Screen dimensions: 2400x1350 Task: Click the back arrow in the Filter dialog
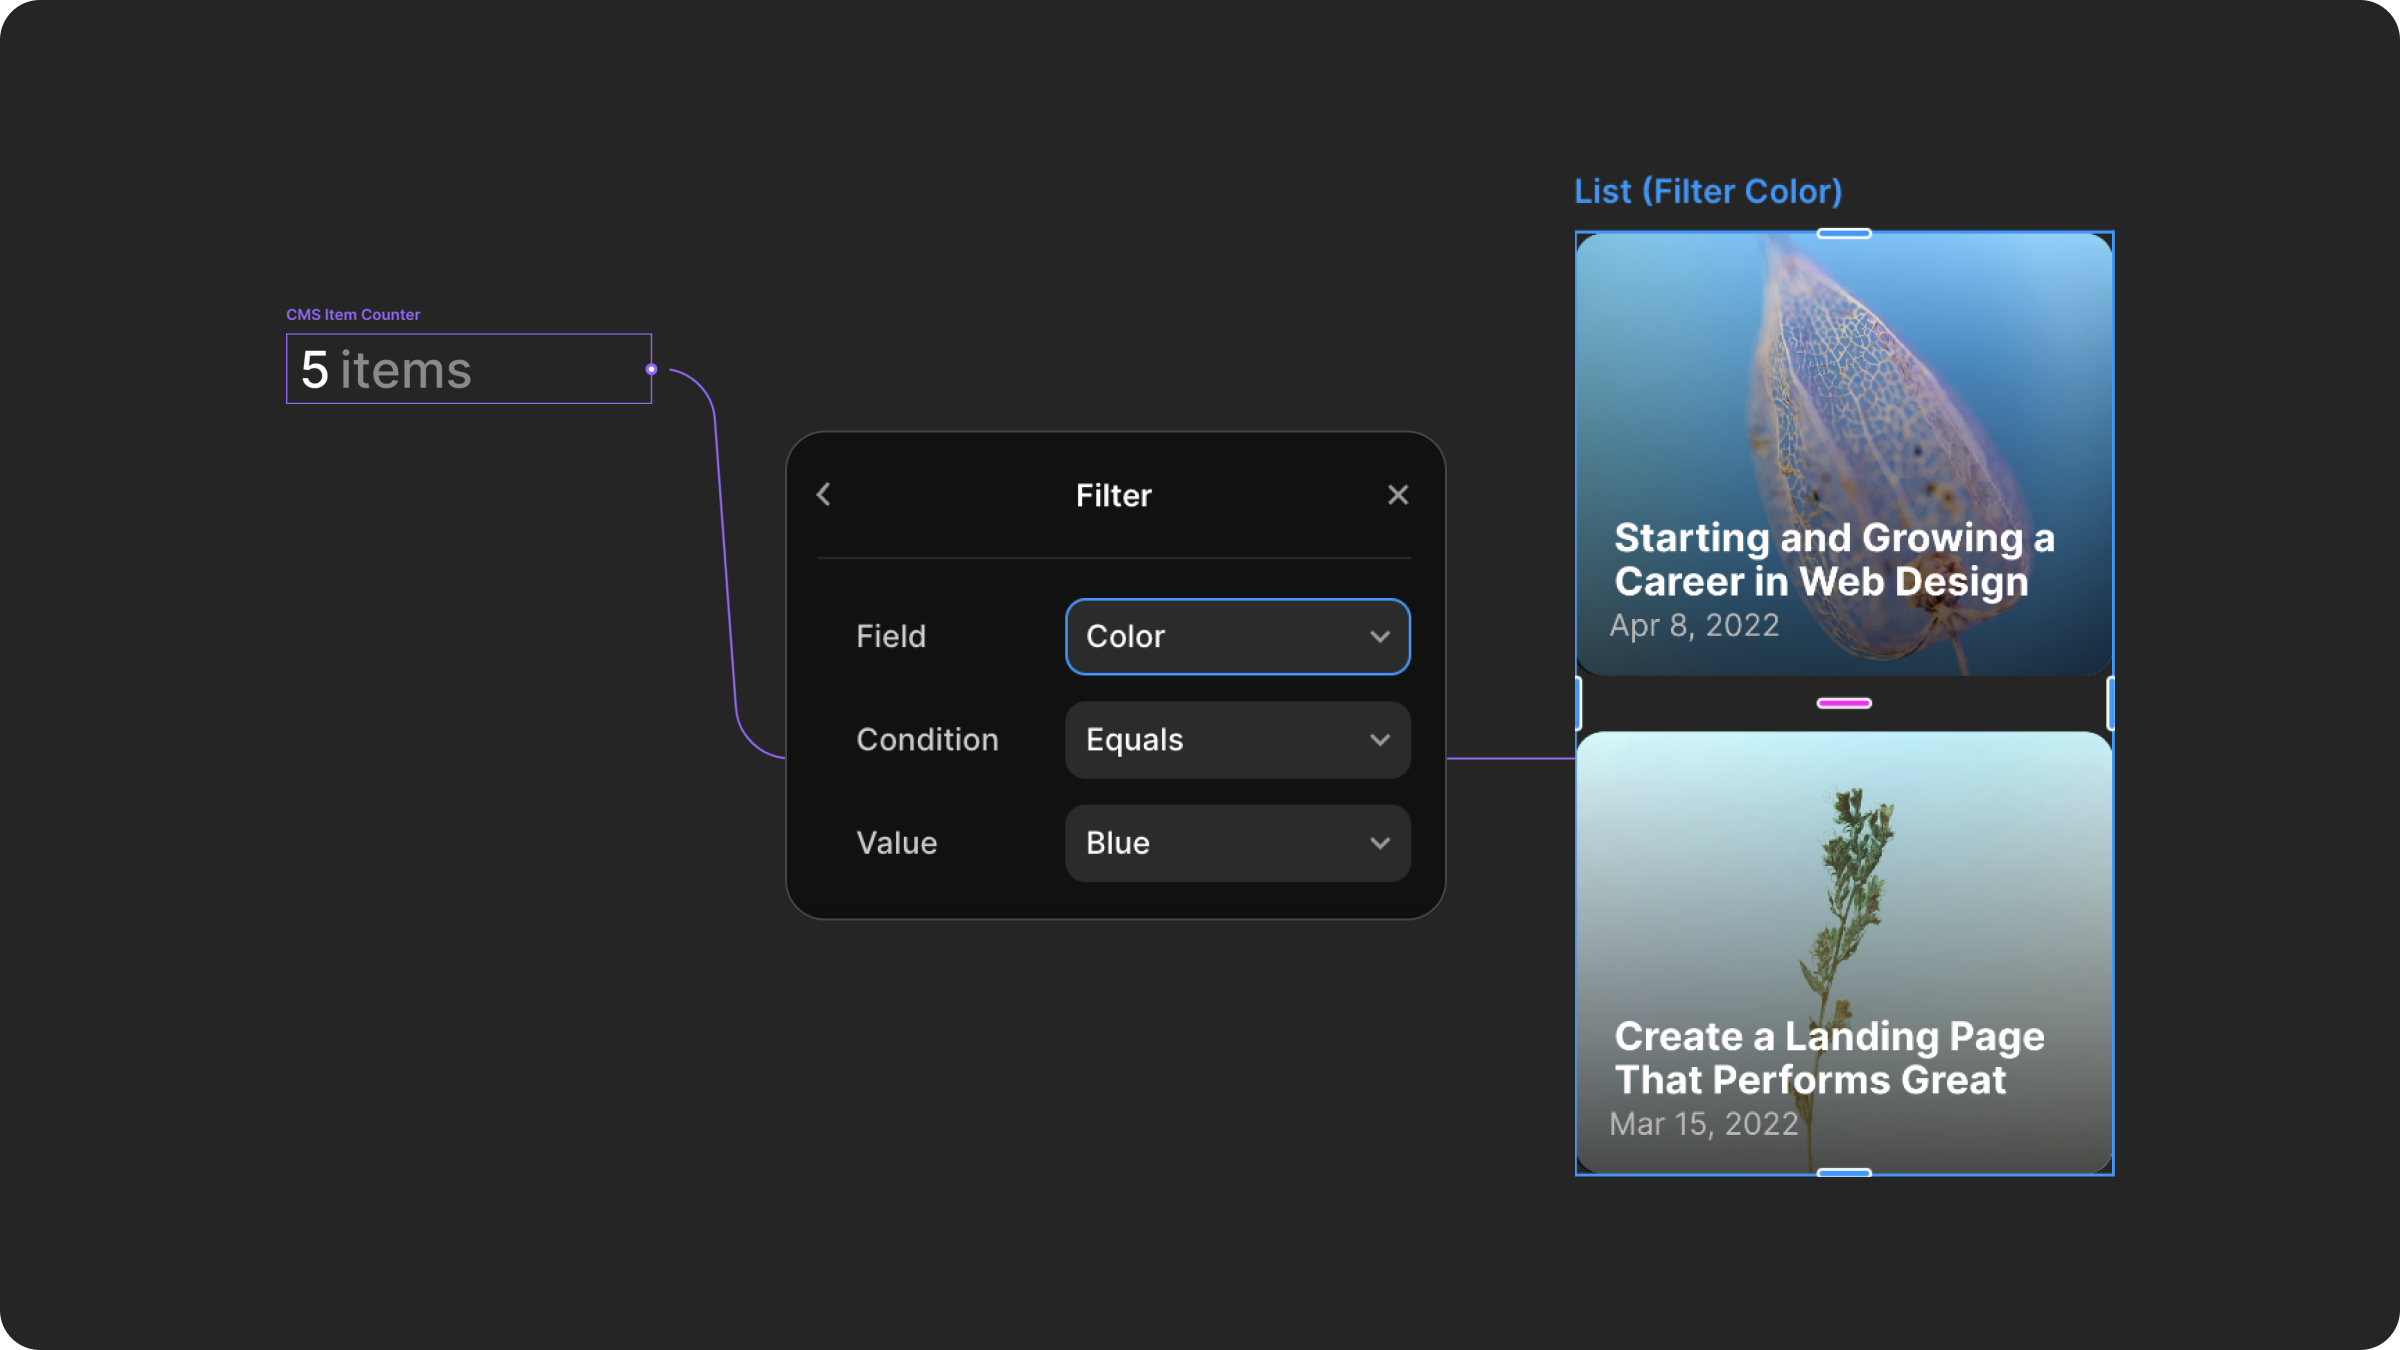tap(823, 494)
